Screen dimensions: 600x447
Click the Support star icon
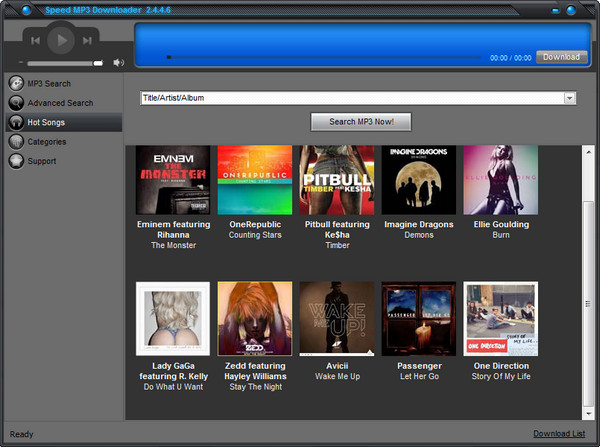16,160
